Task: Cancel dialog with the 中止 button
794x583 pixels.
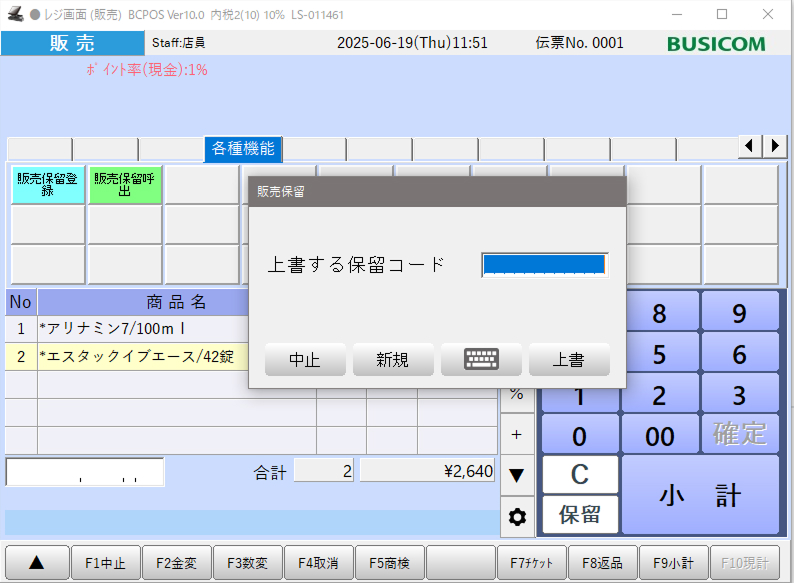Action: pos(305,360)
